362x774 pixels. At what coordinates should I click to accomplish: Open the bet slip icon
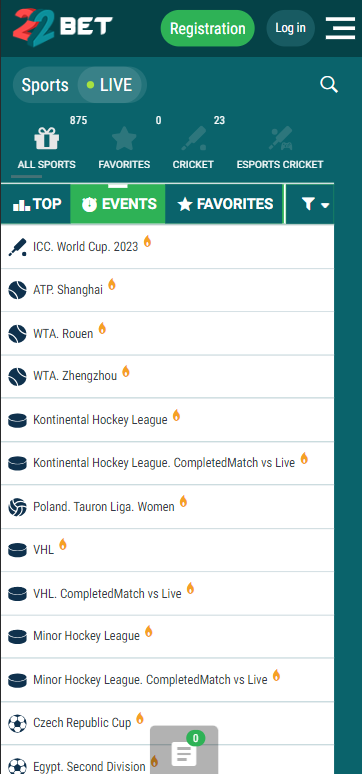click(184, 751)
